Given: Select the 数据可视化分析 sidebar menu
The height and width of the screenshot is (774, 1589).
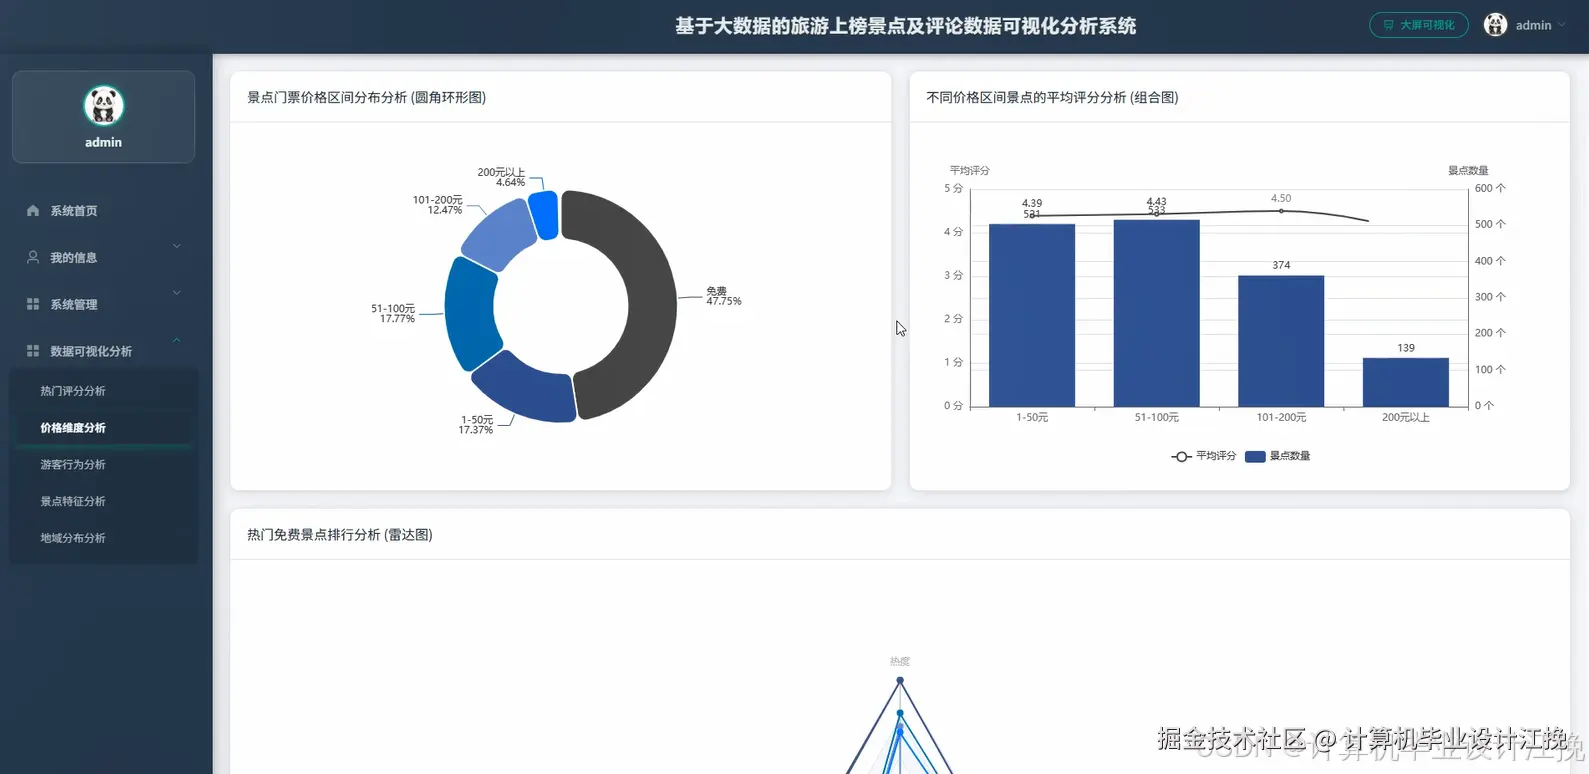Looking at the screenshot, I should 103,351.
